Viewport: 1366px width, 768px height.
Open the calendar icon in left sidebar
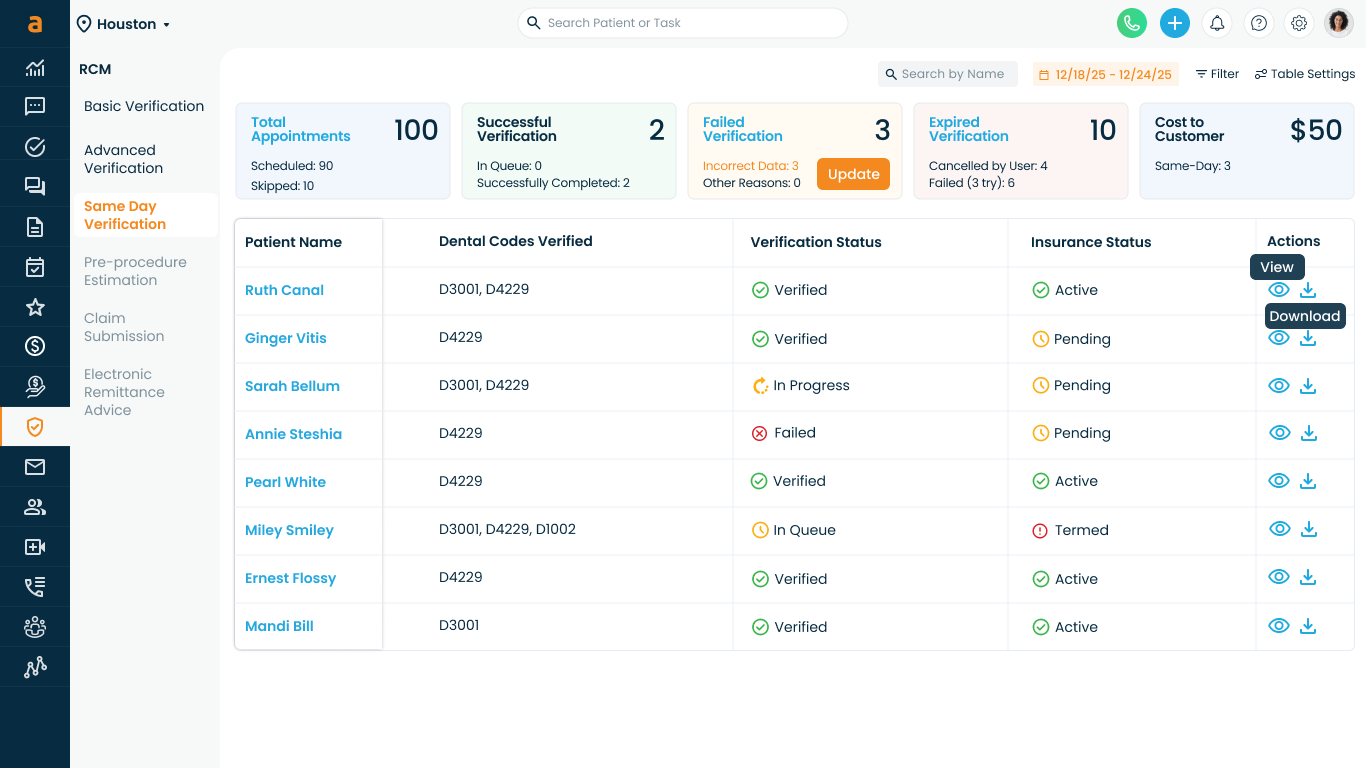[35, 267]
